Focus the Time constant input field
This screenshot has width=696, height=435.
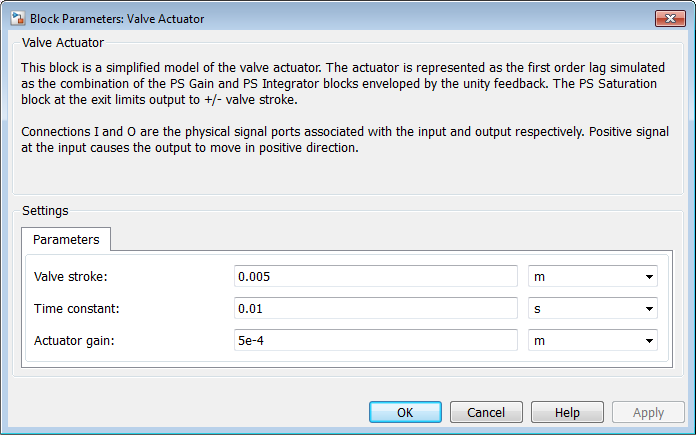click(x=375, y=309)
